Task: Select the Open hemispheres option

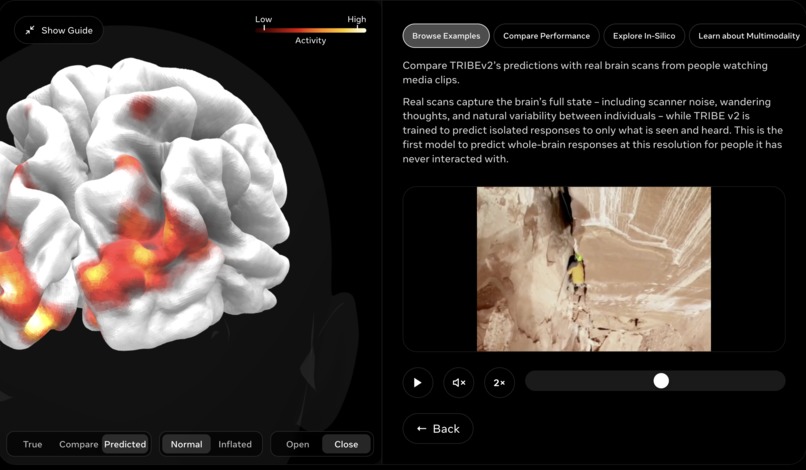Action: 298,444
